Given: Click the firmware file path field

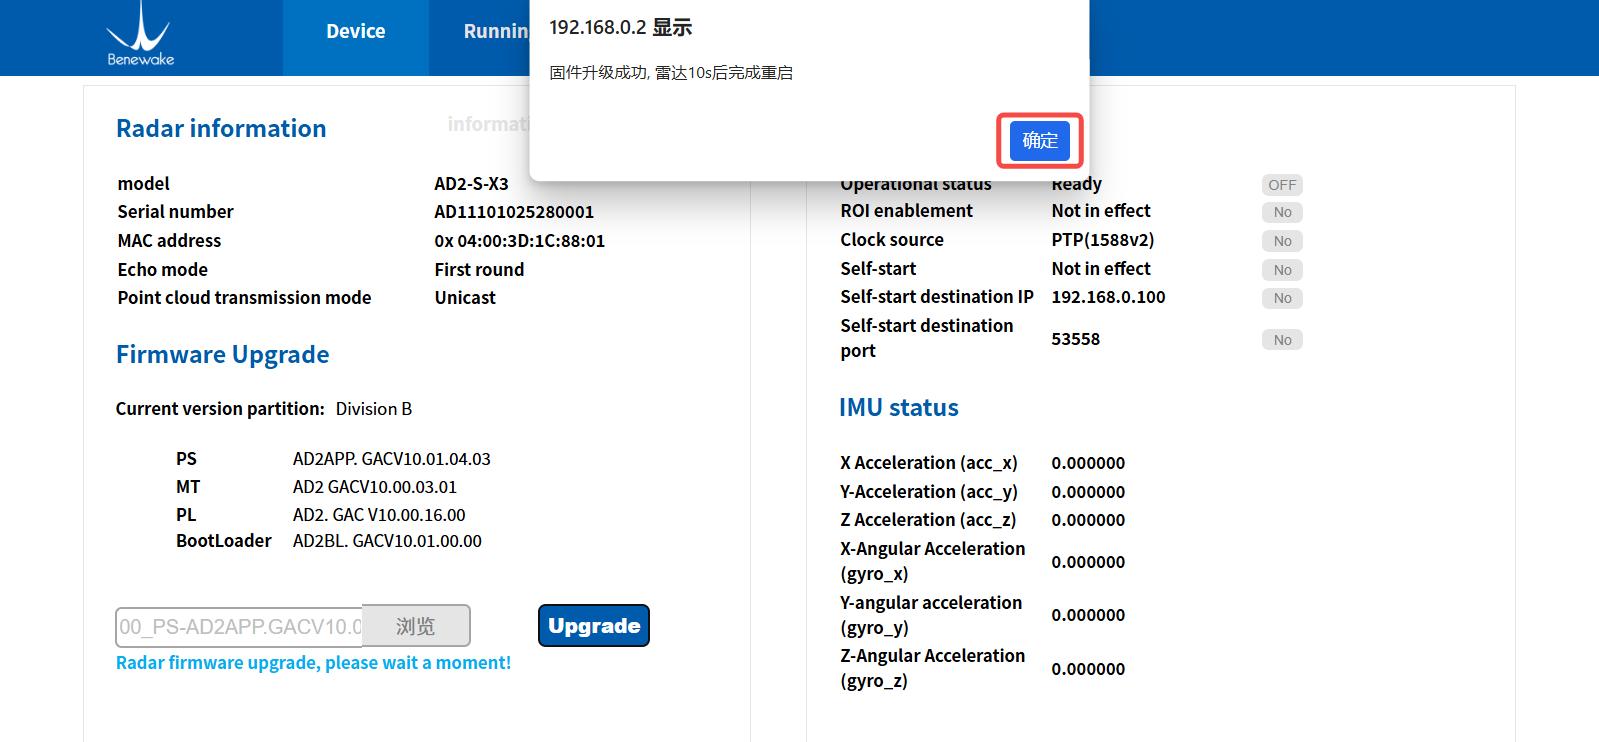Looking at the screenshot, I should [x=239, y=627].
